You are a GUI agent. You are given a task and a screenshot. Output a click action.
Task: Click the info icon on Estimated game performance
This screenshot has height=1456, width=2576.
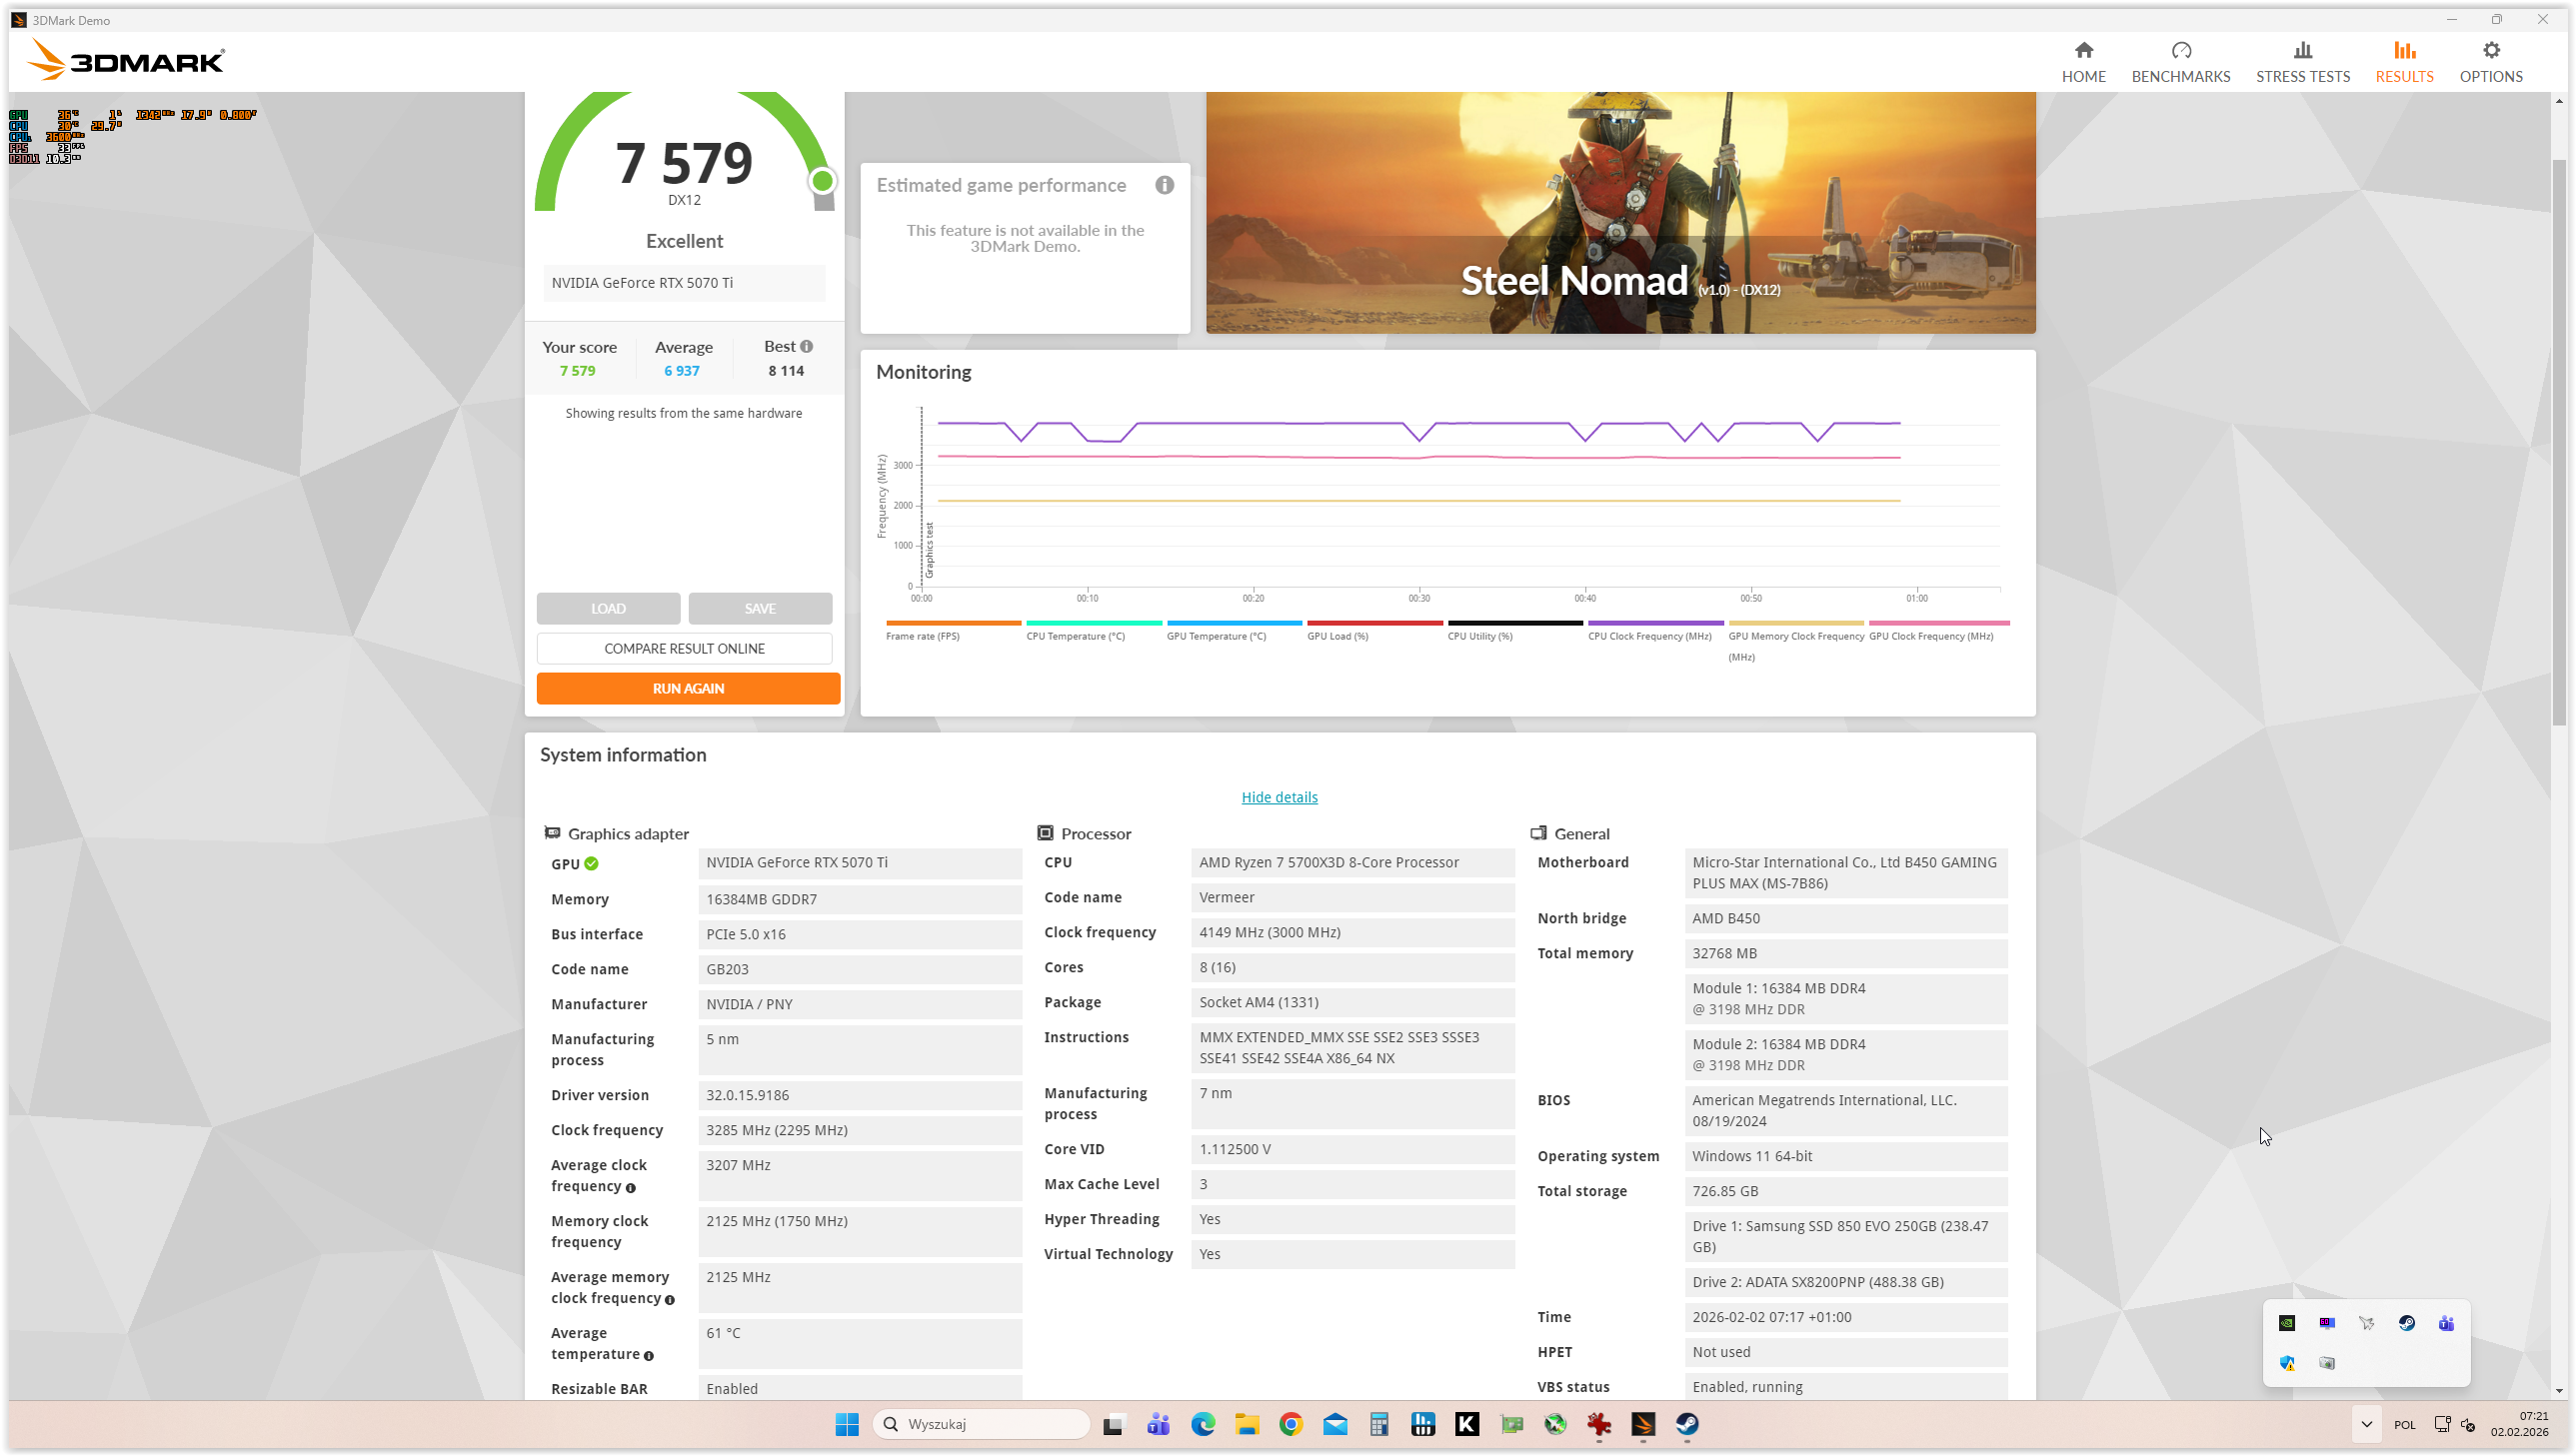tap(1164, 185)
